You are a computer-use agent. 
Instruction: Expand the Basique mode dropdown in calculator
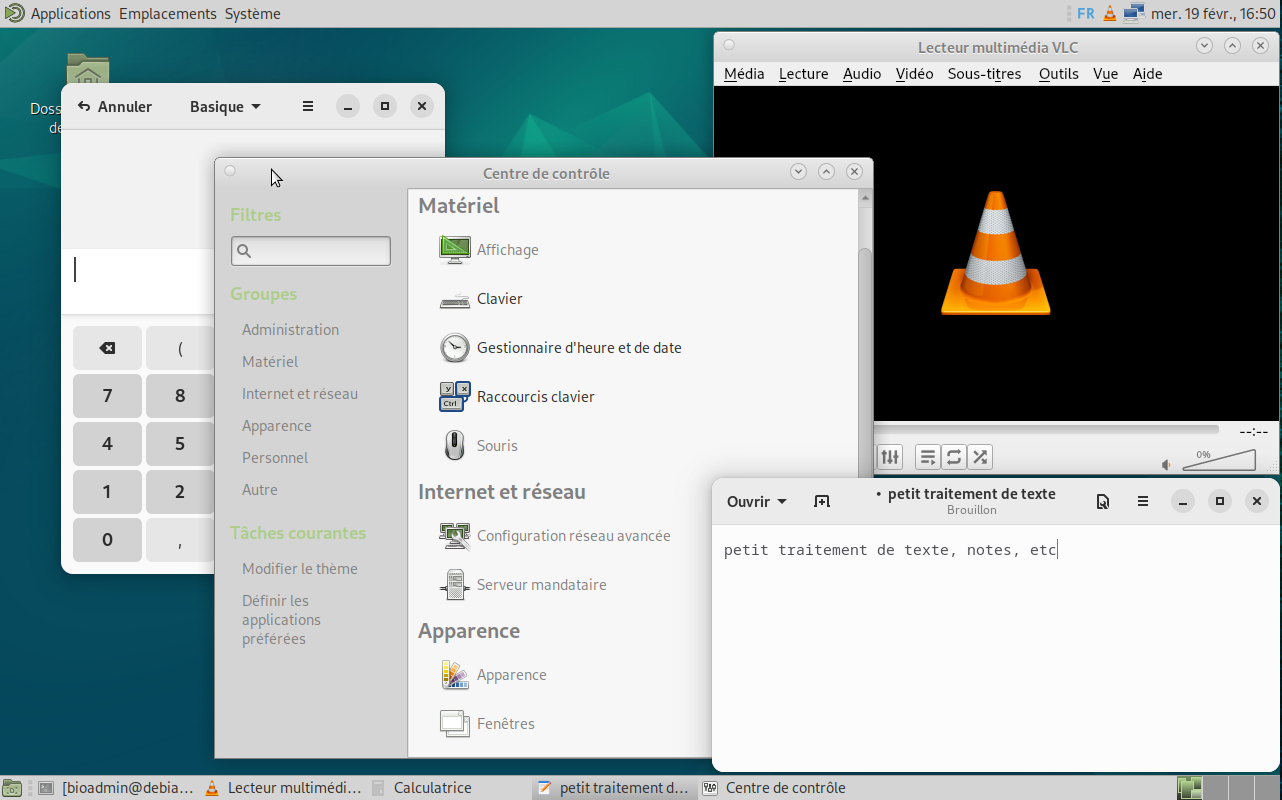coord(225,107)
